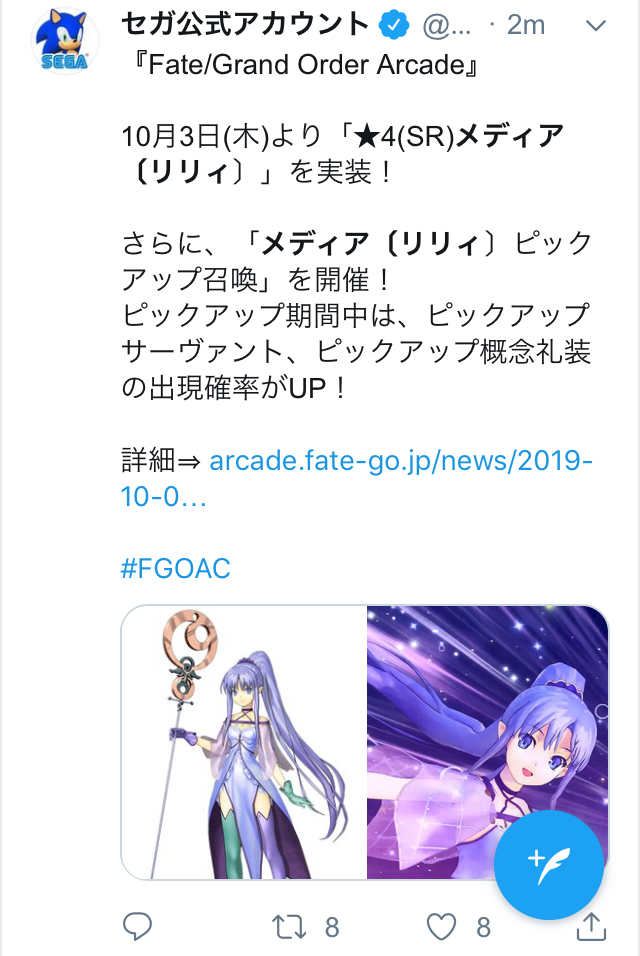The width and height of the screenshot is (640, 956).
Task: Reply using the speech bubble icon
Action: [x=138, y=927]
